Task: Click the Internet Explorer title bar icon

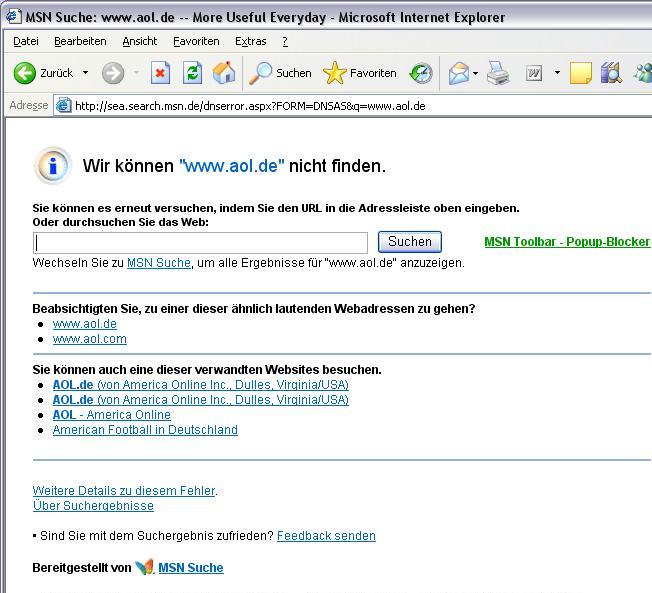Action: pyautogui.click(x=13, y=17)
